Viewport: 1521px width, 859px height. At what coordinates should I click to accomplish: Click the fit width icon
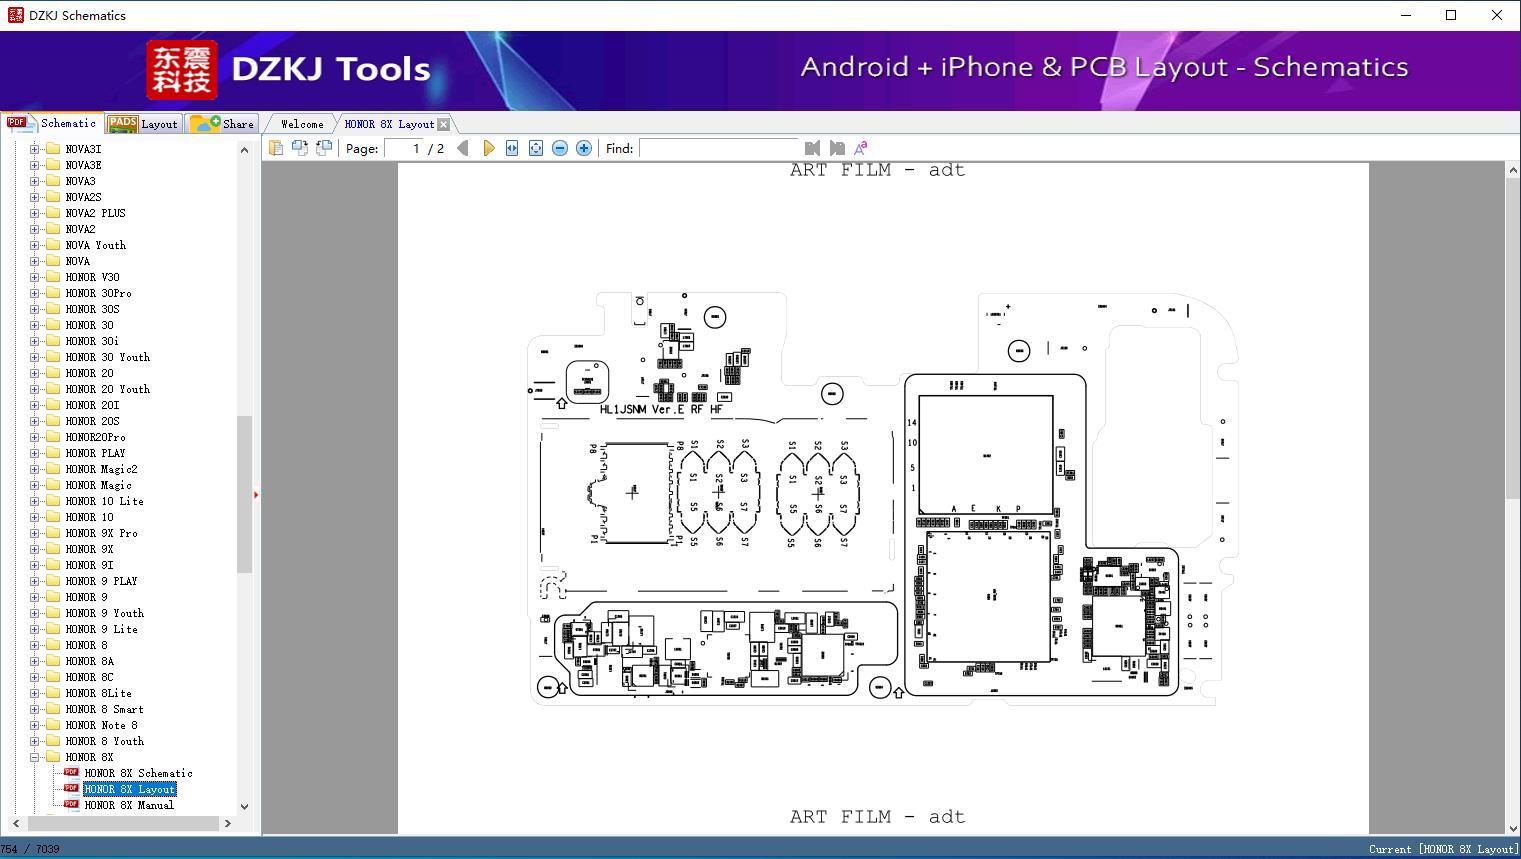pyautogui.click(x=512, y=148)
